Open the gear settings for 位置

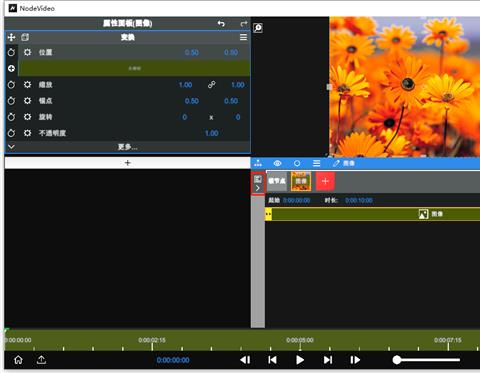coord(27,52)
